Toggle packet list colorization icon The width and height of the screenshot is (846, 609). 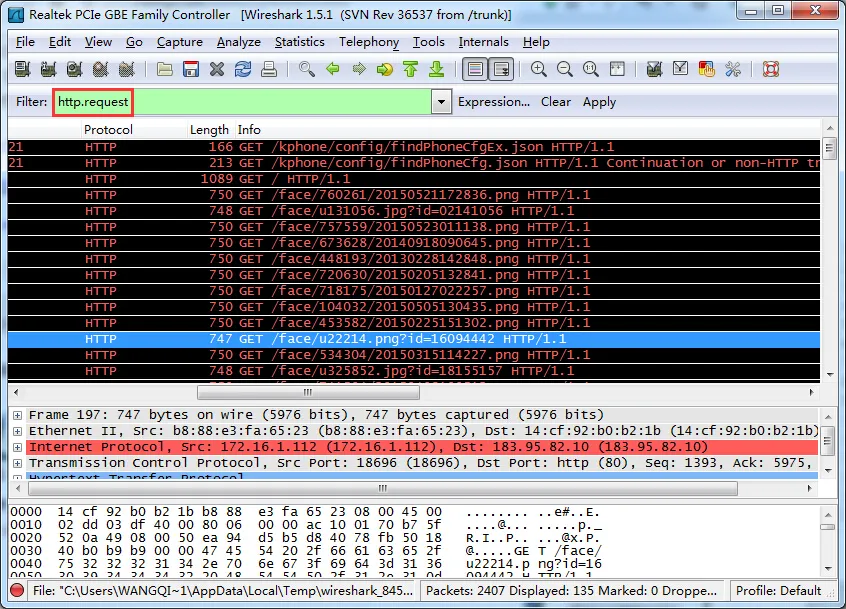tap(475, 69)
